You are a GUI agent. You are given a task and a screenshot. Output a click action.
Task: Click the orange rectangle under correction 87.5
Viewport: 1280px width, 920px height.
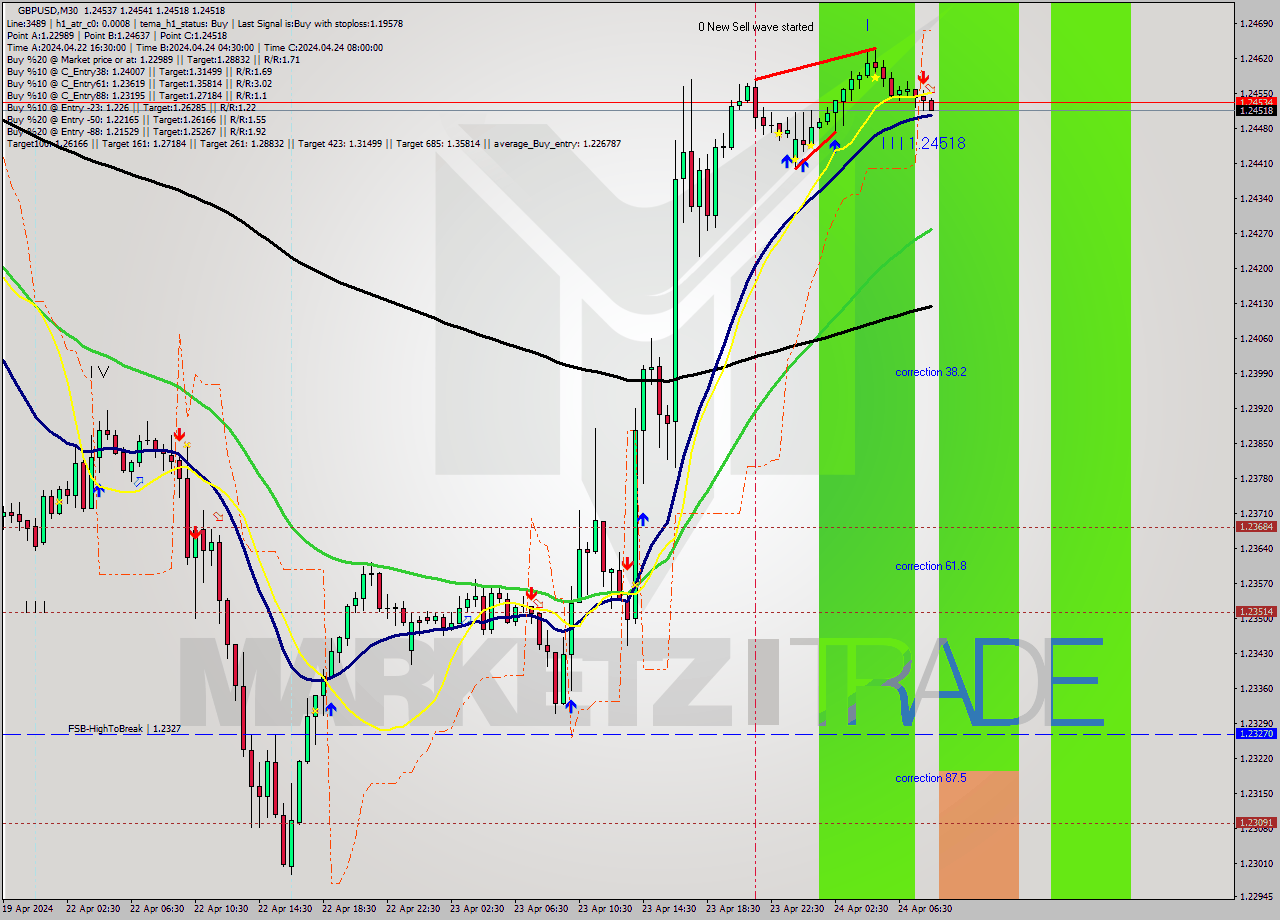[x=979, y=834]
